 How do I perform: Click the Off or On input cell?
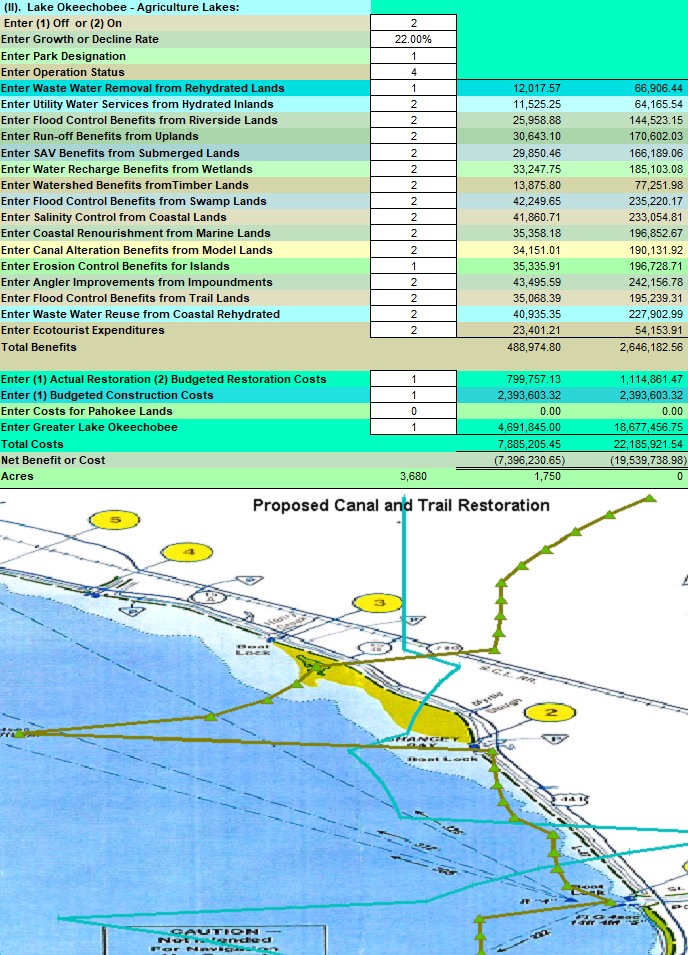tap(413, 23)
